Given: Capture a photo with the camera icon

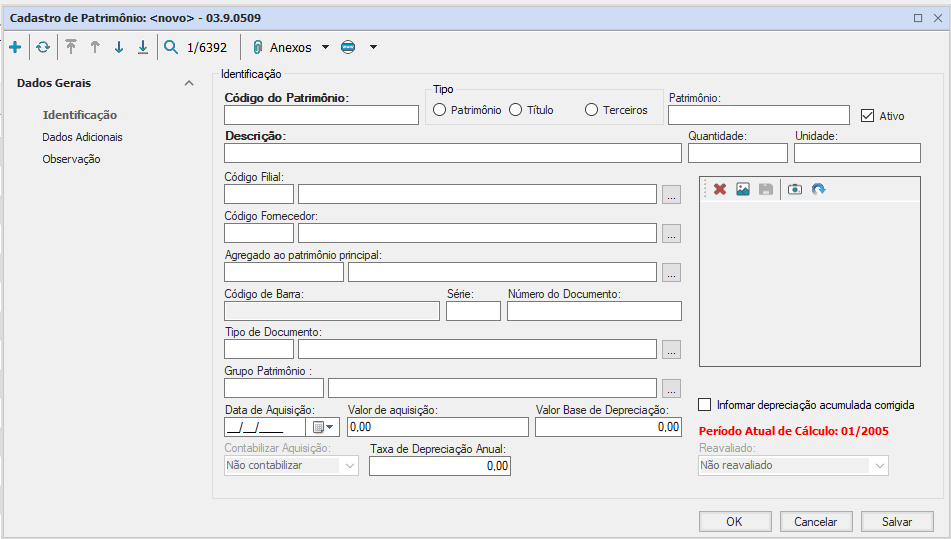Looking at the screenshot, I should click(795, 189).
